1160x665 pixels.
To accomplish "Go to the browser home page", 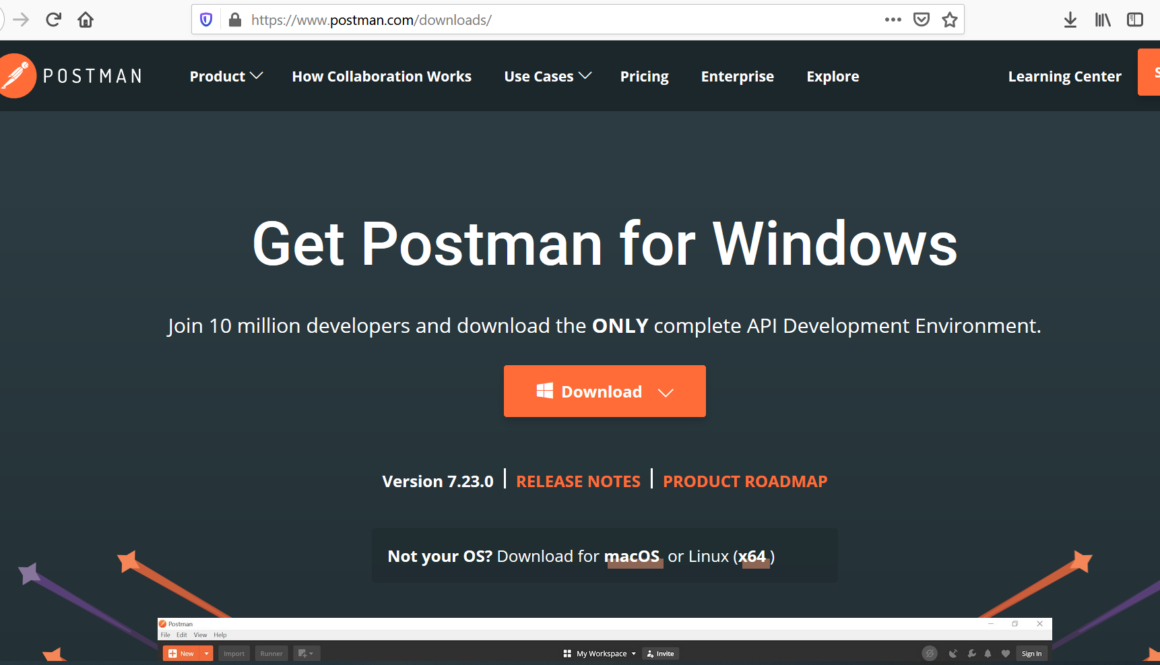I will pyautogui.click(x=86, y=19).
